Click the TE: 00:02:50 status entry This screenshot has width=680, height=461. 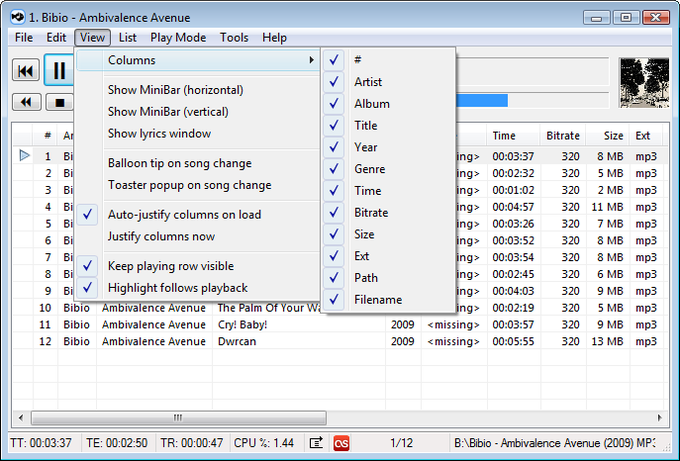click(117, 443)
